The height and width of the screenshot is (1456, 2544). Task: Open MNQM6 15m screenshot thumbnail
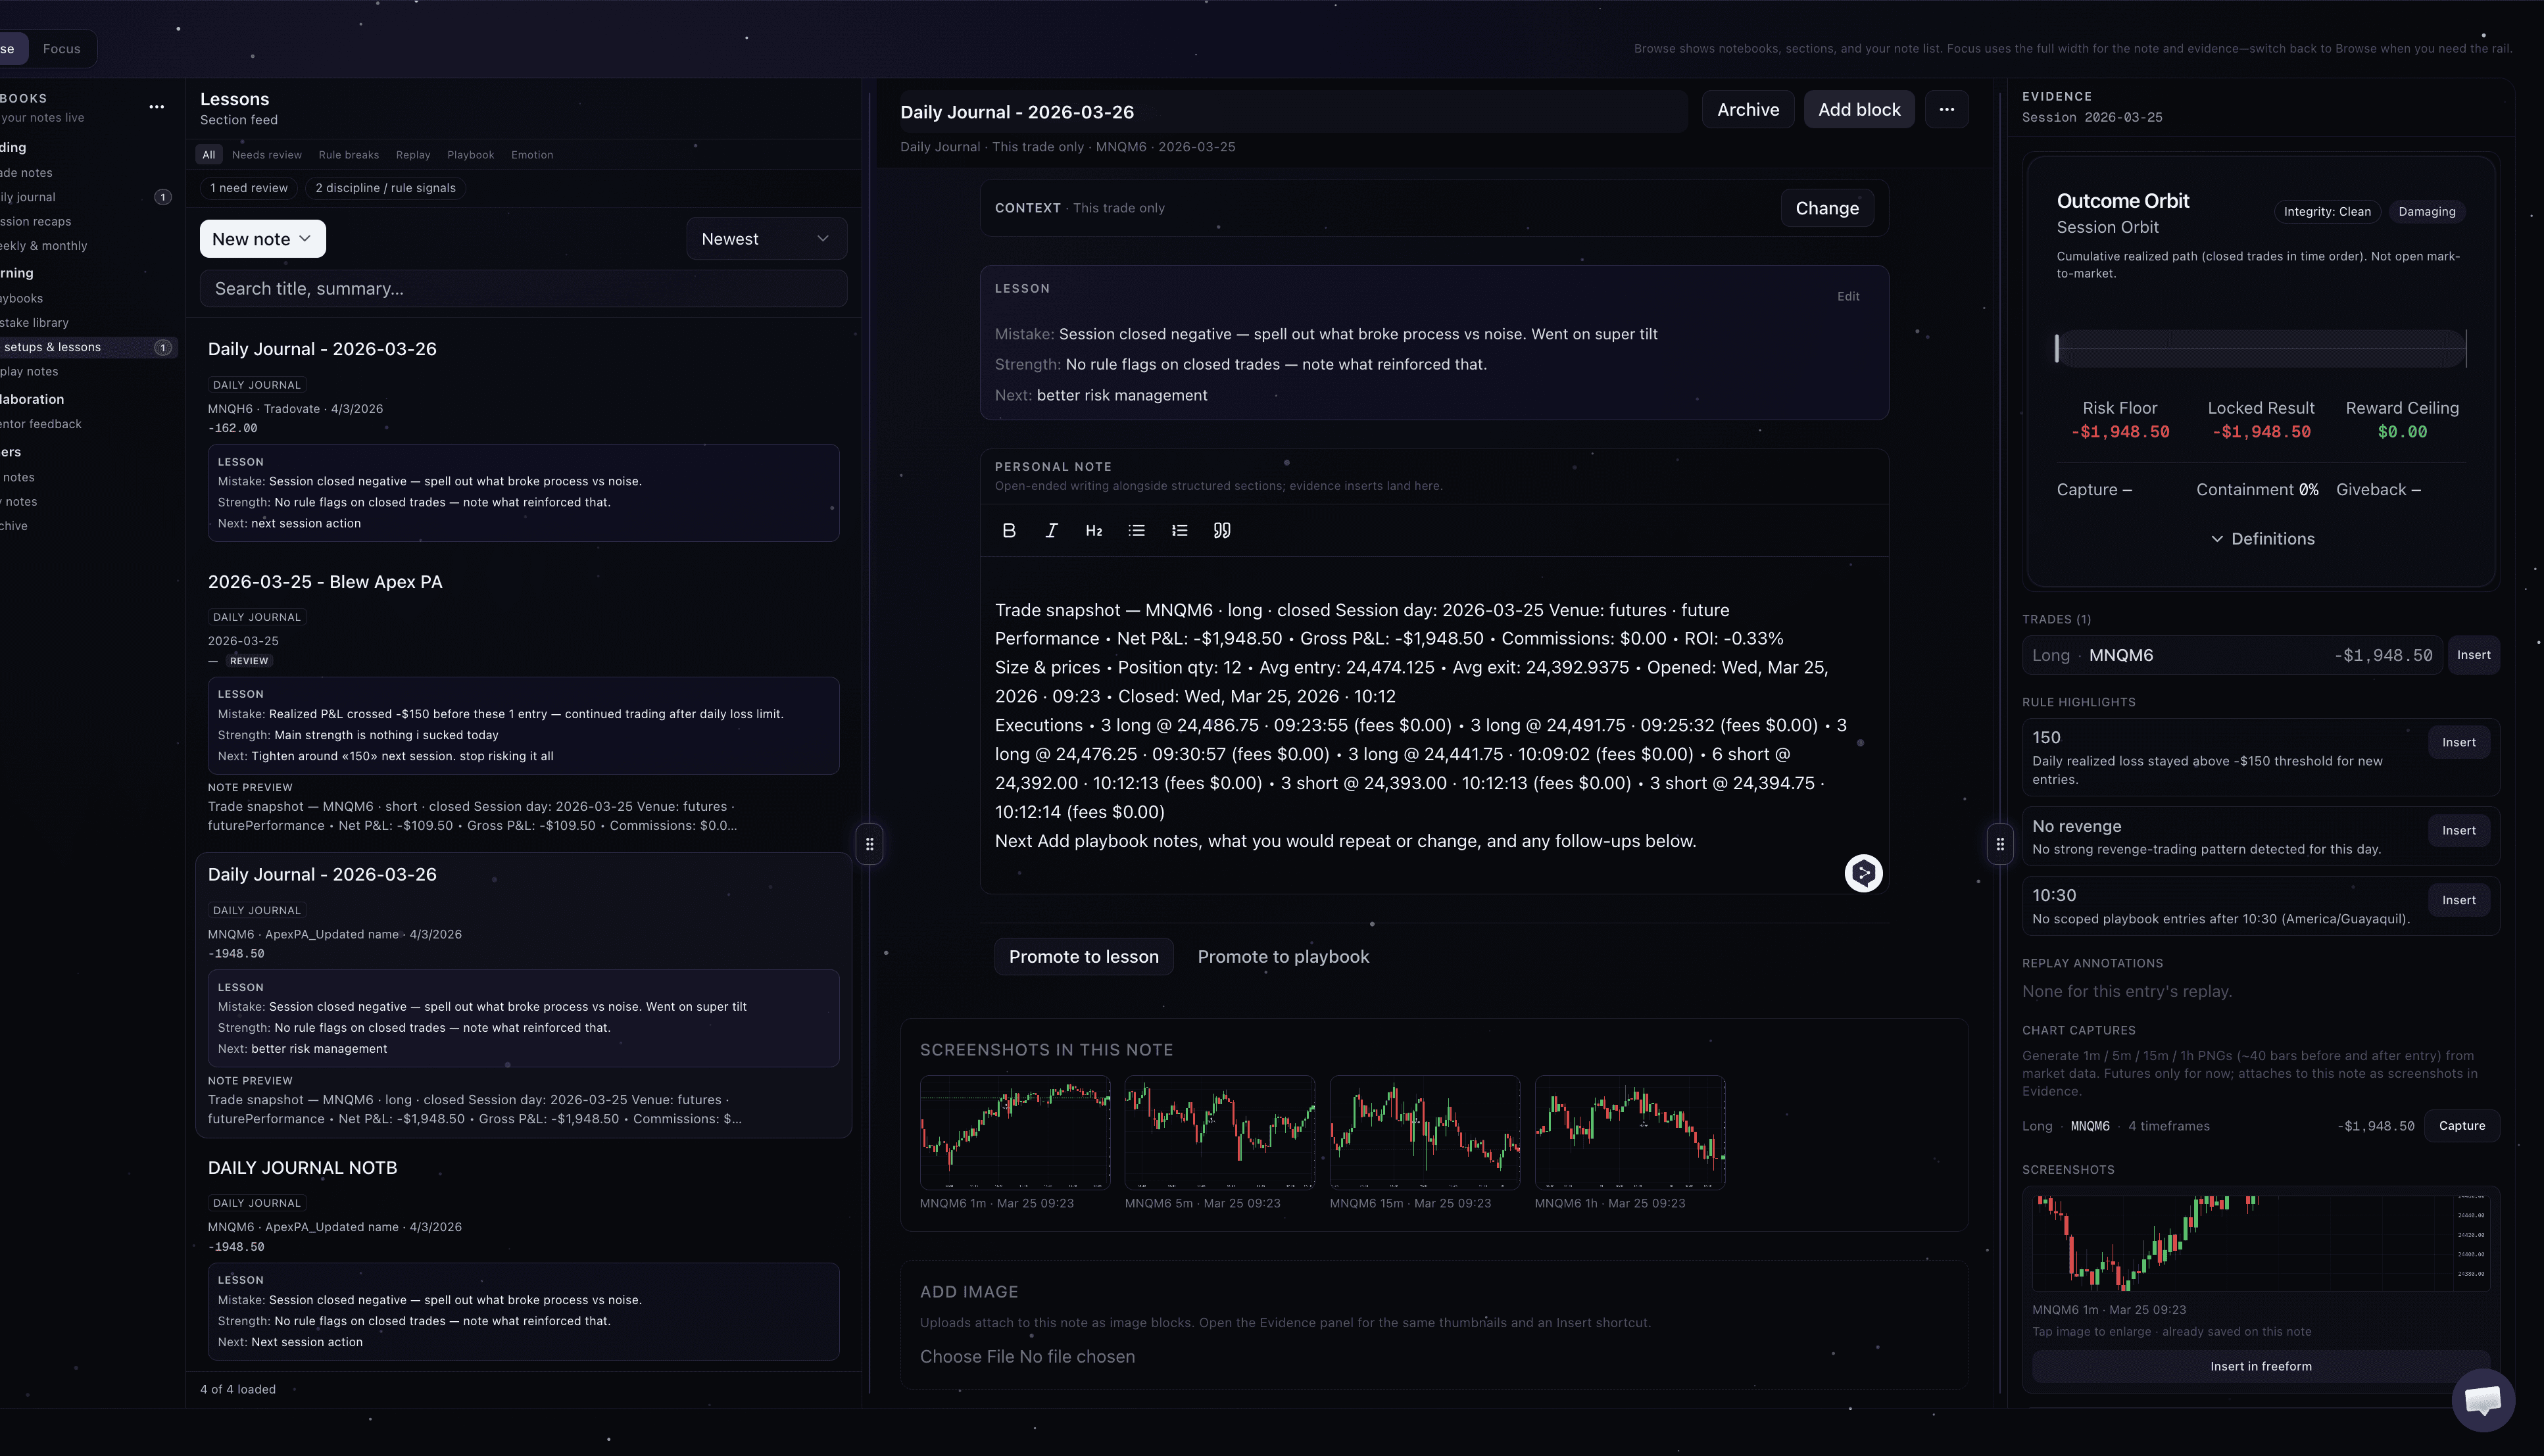[1424, 1133]
